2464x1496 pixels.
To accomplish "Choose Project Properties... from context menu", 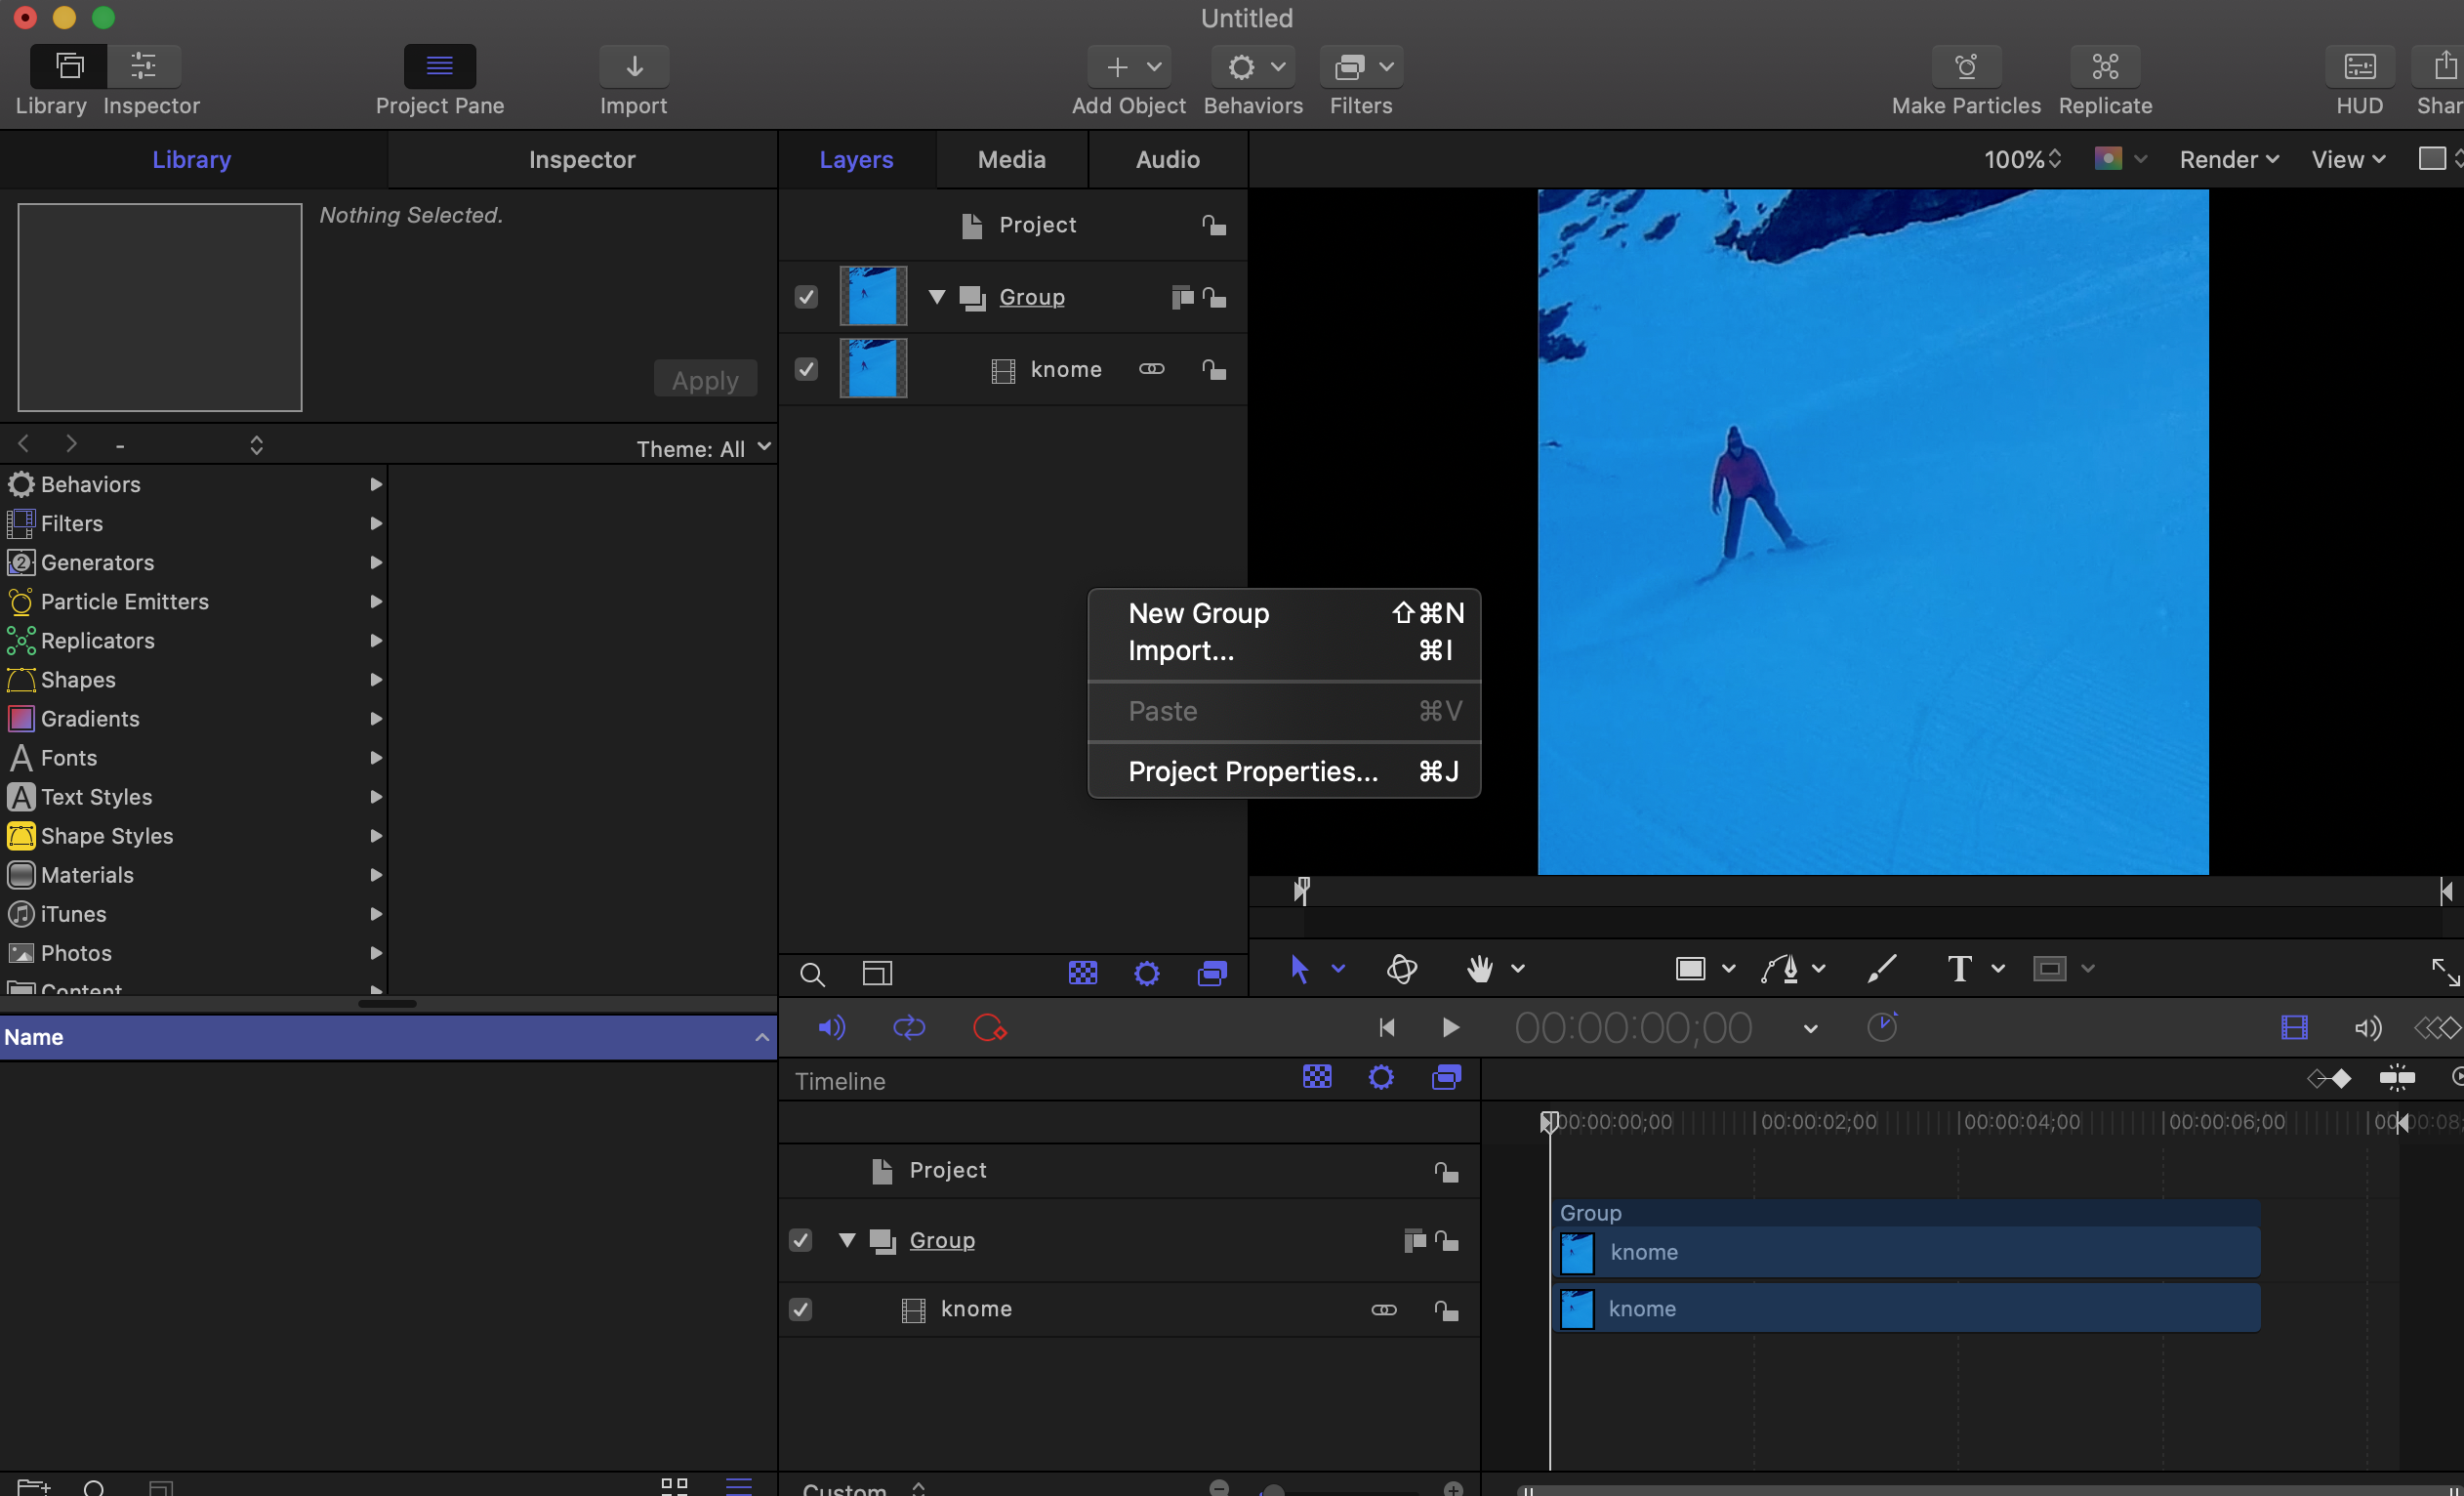I will coord(1284,771).
